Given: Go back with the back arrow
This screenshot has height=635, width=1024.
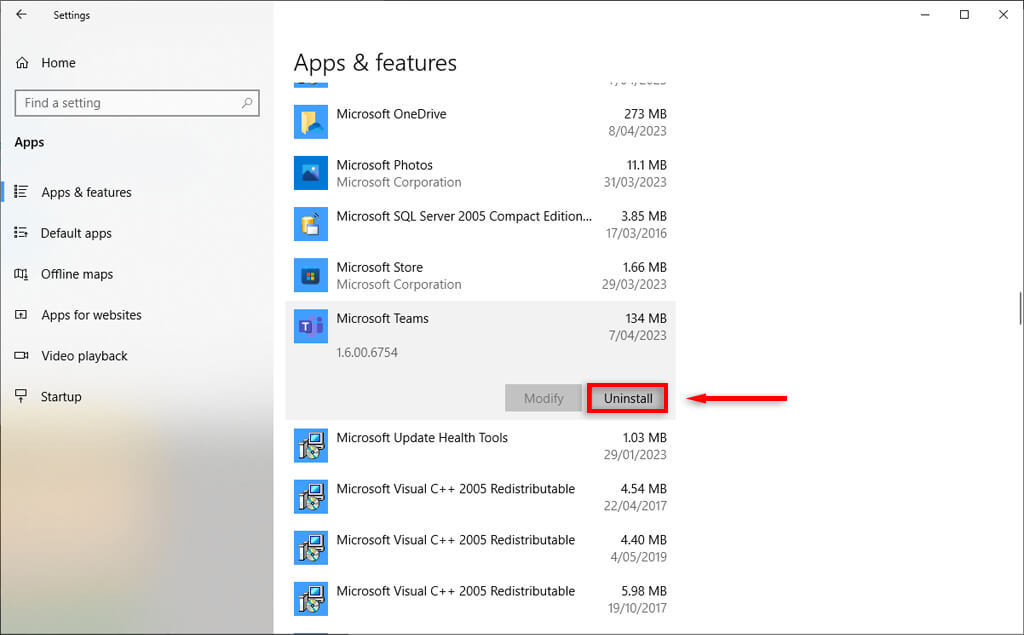Looking at the screenshot, I should 21,15.
